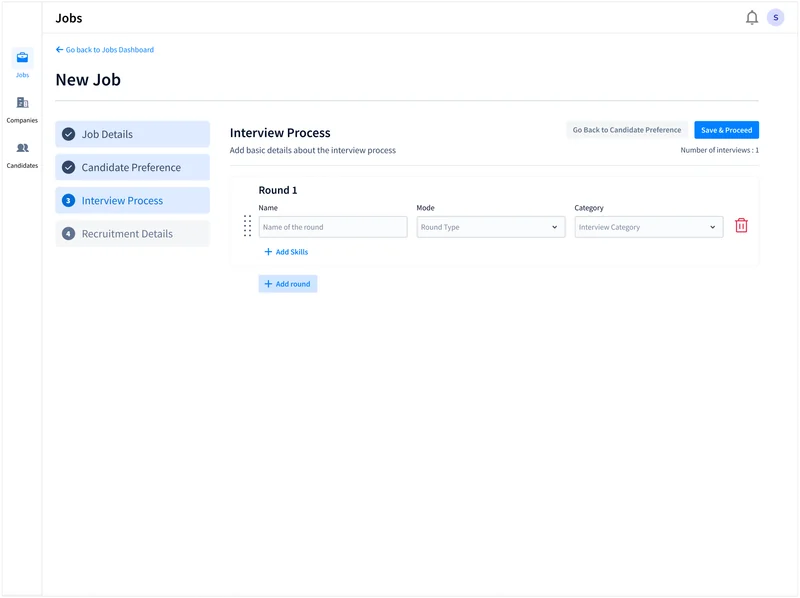This screenshot has width=800, height=598.
Task: Click the step 4 number badge
Action: coord(68,234)
